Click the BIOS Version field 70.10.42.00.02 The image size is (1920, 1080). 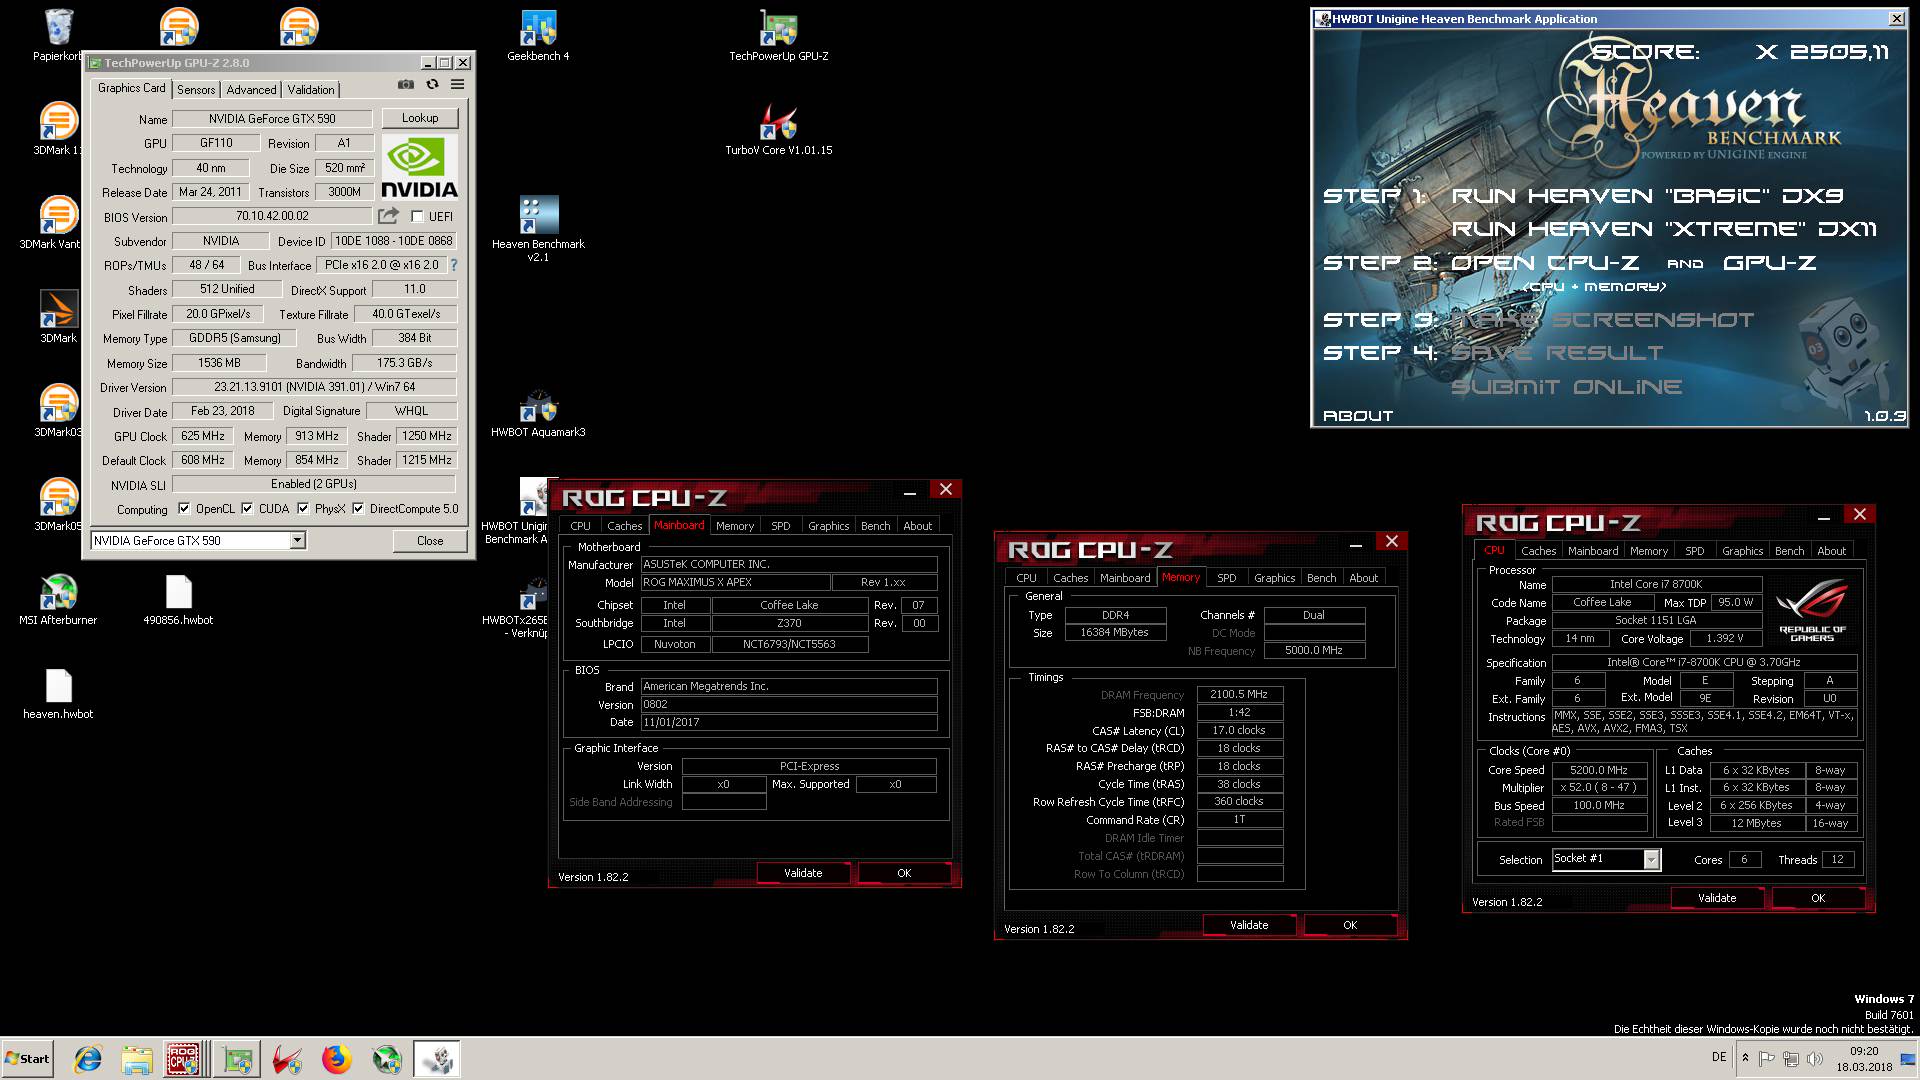coord(272,216)
